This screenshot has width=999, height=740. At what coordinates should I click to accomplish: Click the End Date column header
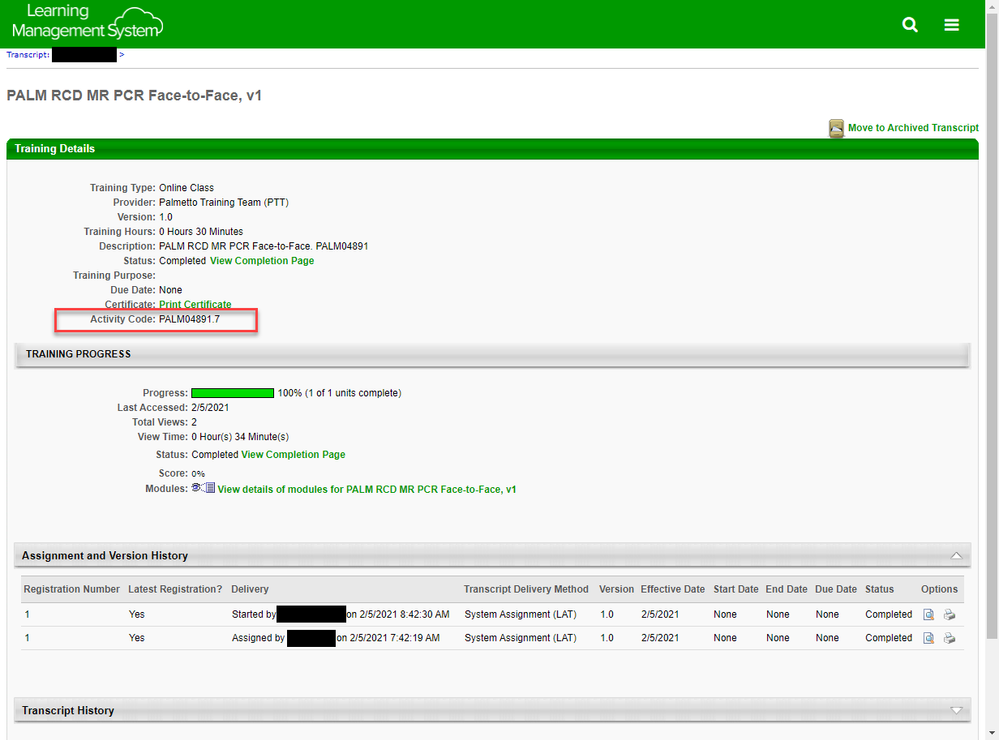786,589
